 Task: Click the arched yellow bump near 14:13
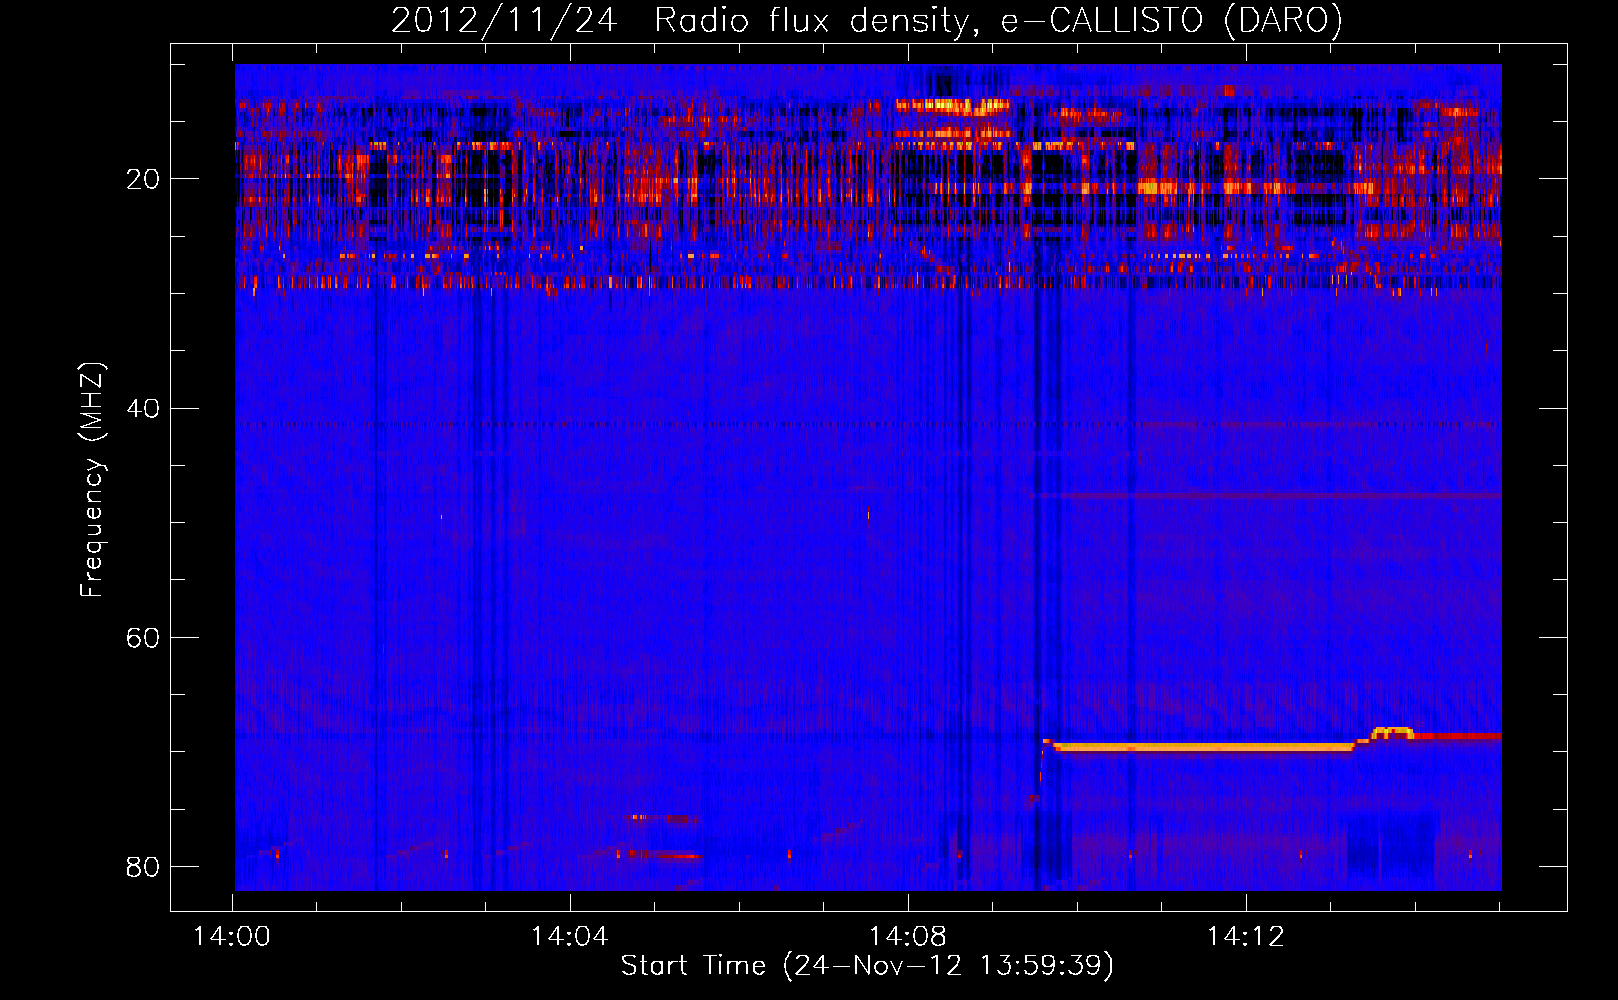[x=1392, y=733]
